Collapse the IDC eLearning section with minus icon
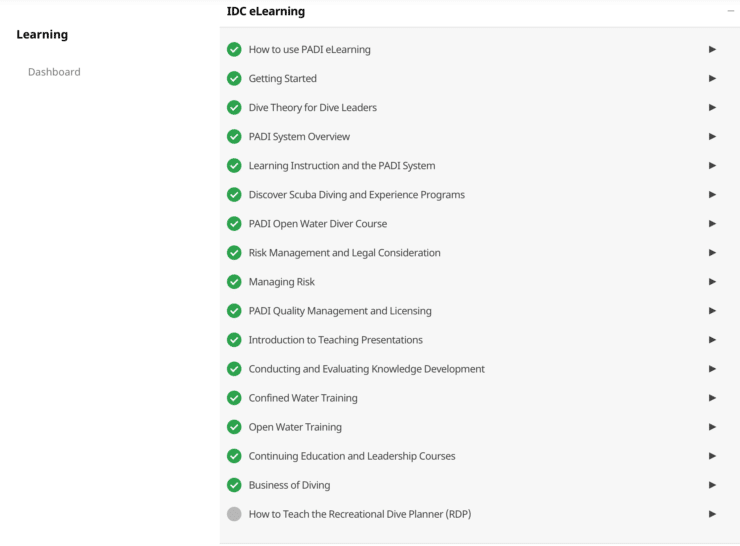 tap(731, 11)
